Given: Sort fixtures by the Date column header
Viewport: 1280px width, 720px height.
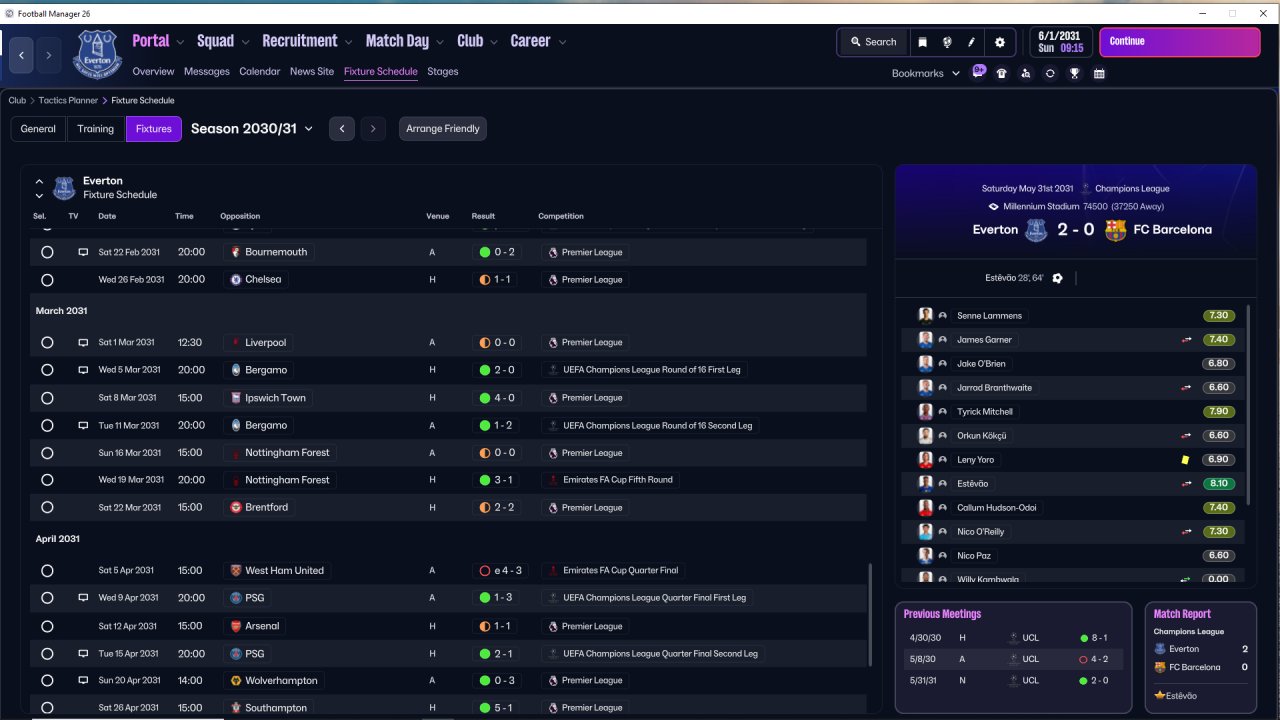Looking at the screenshot, I should tap(107, 216).
